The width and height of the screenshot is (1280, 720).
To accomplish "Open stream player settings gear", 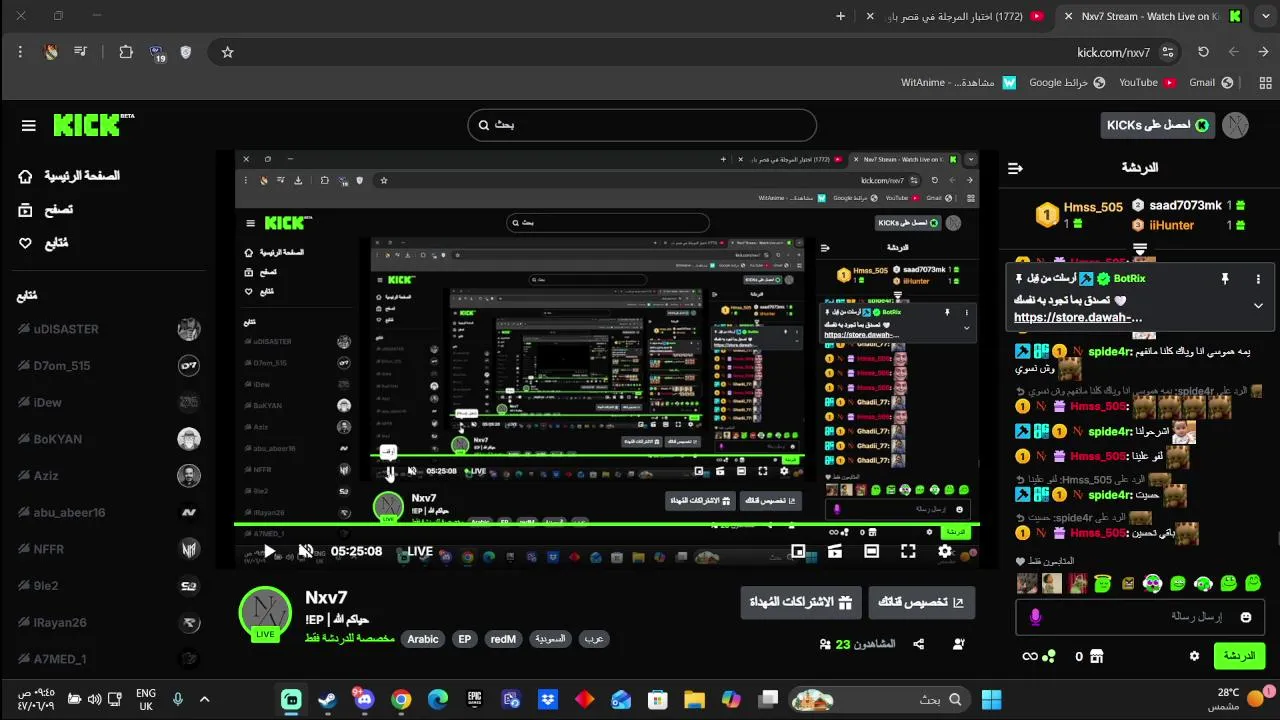I will tap(945, 551).
